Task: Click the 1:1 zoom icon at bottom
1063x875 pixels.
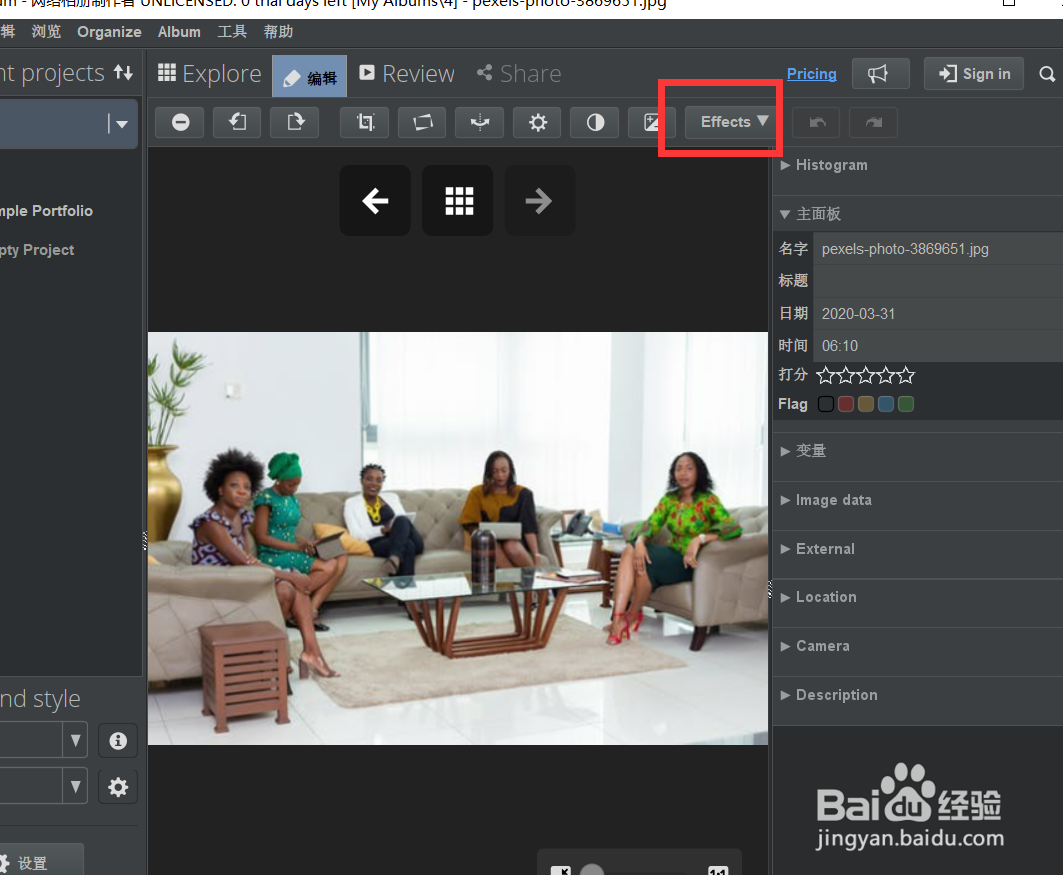Action: 718,870
